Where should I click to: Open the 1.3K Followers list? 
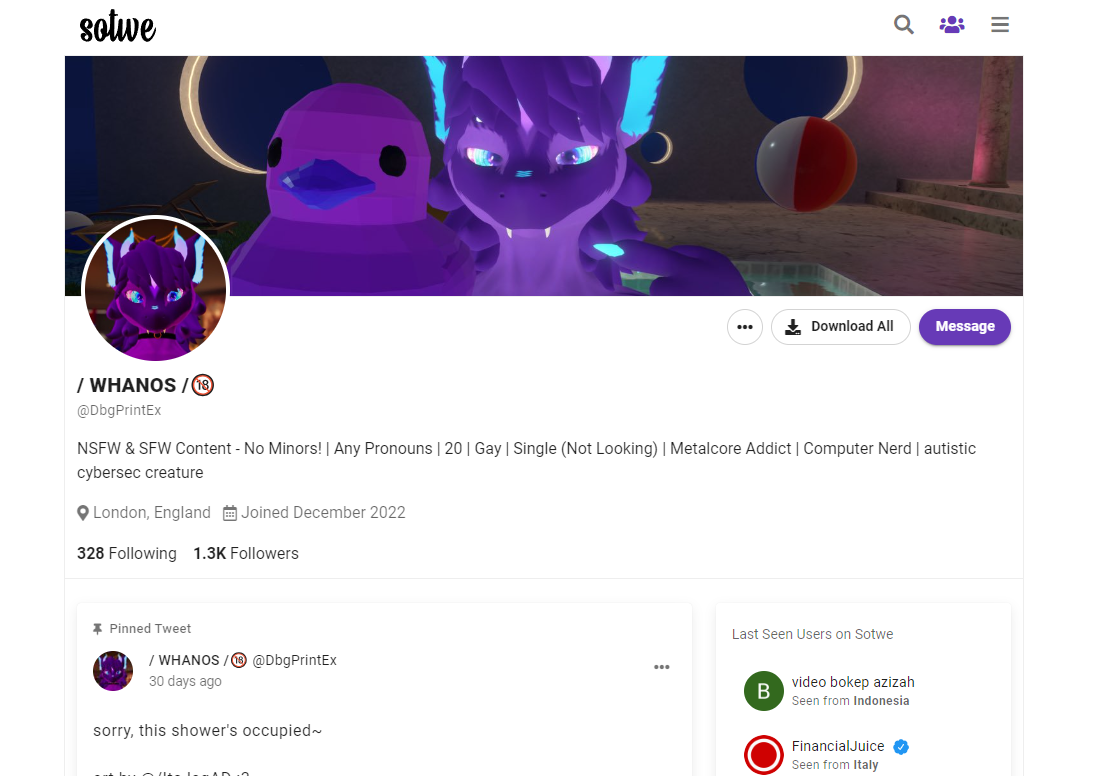[246, 553]
